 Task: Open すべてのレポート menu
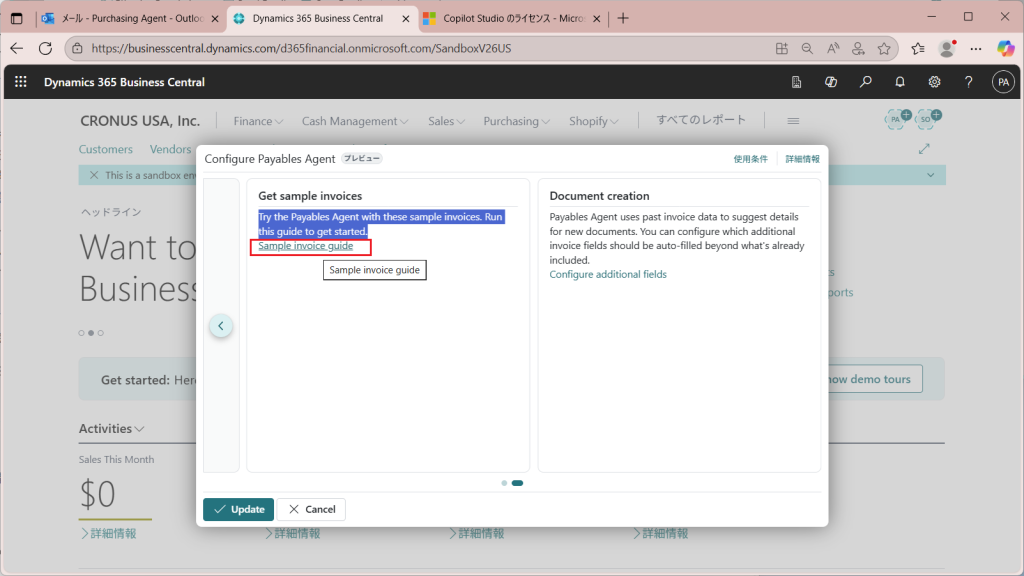pos(701,120)
